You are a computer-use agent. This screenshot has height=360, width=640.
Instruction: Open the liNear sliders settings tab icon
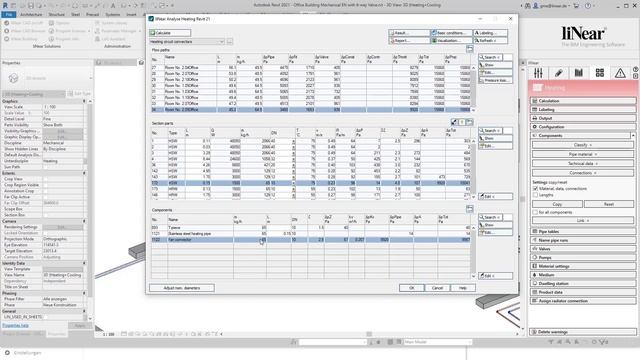[x=538, y=73]
